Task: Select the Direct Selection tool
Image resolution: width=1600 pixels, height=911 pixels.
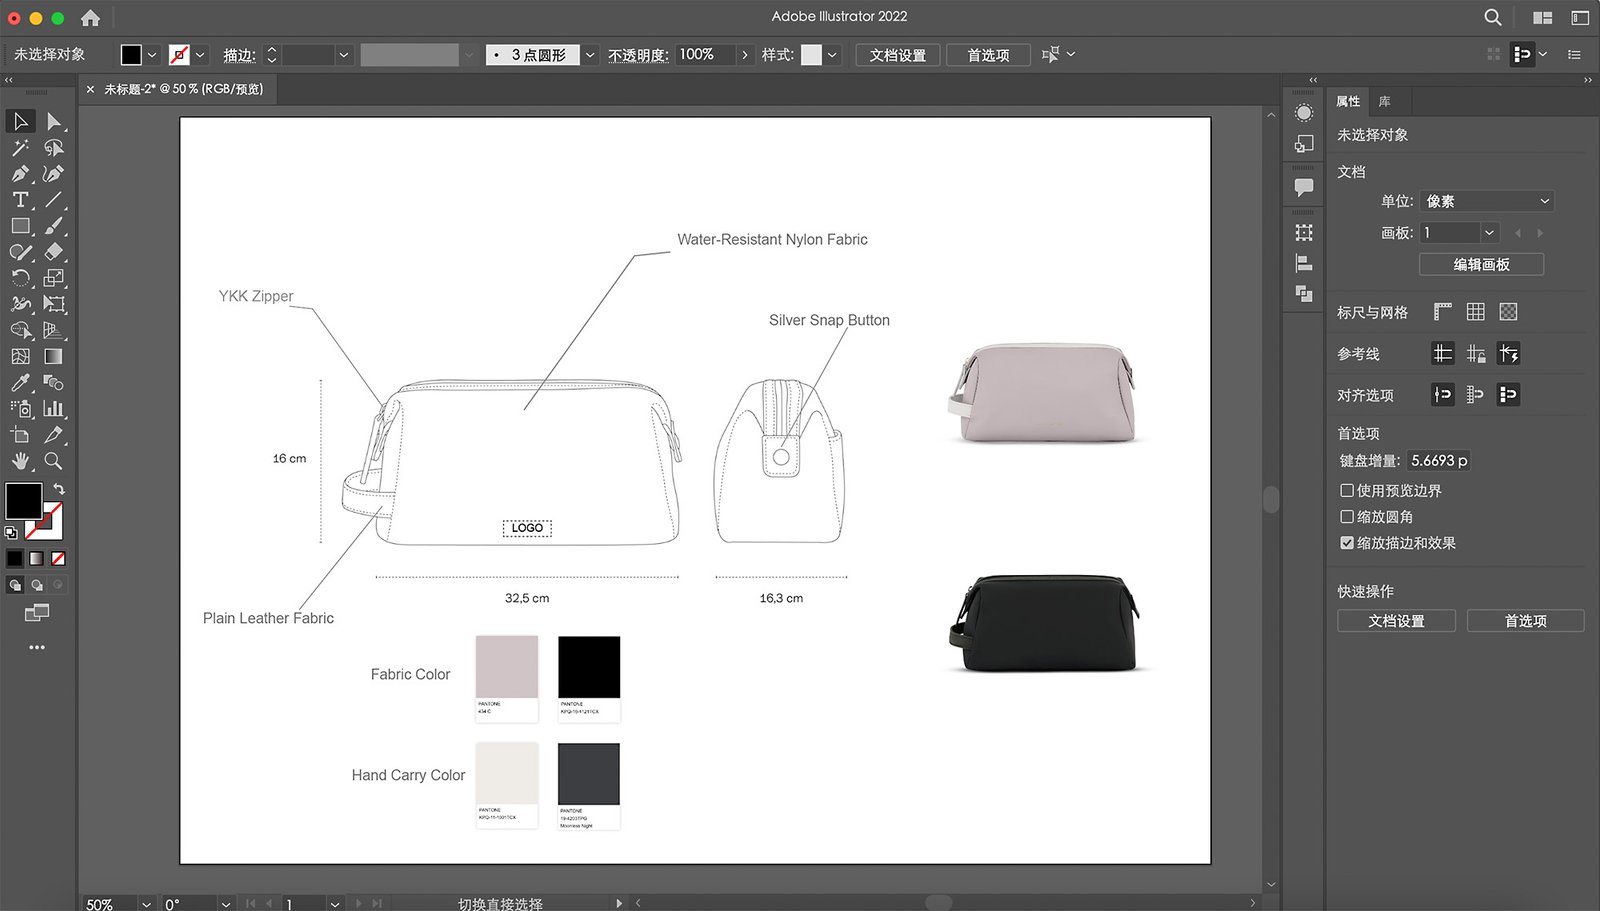Action: coord(54,122)
